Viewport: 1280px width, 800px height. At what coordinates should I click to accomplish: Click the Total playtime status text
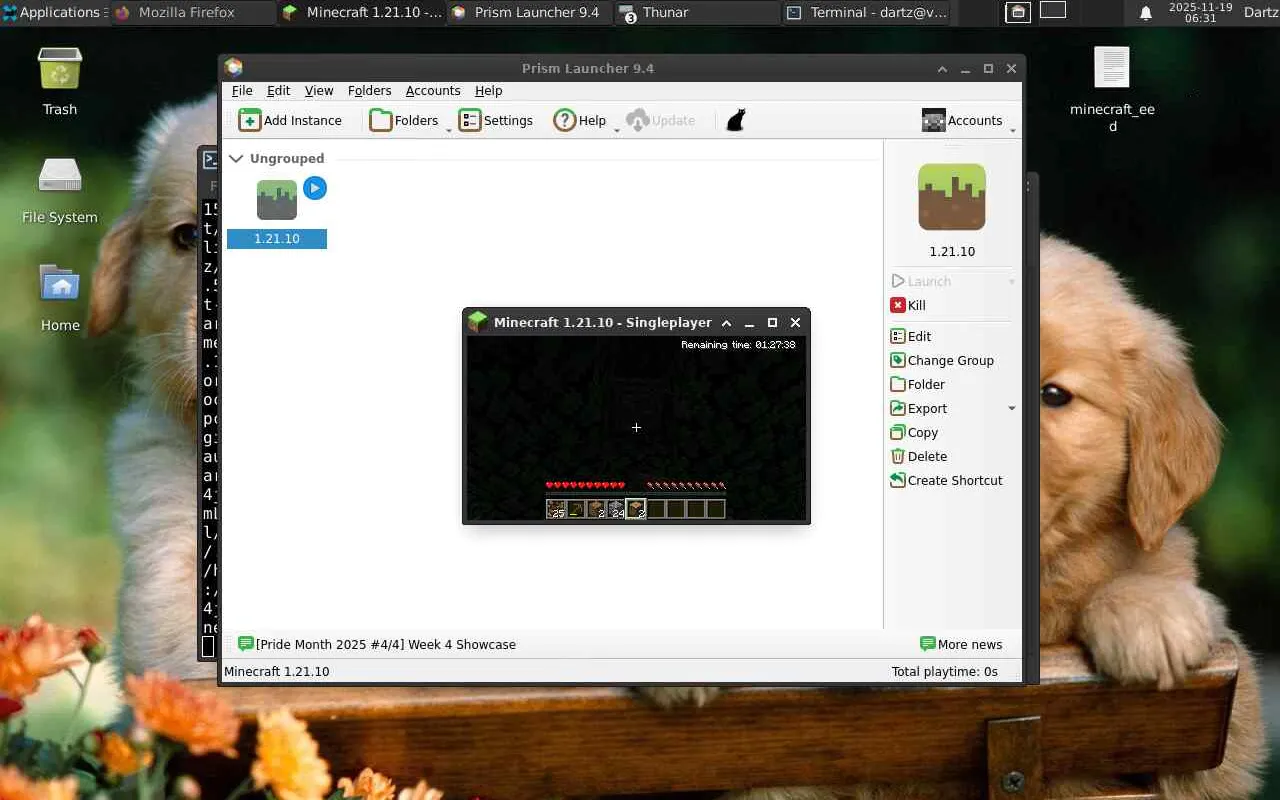point(945,671)
